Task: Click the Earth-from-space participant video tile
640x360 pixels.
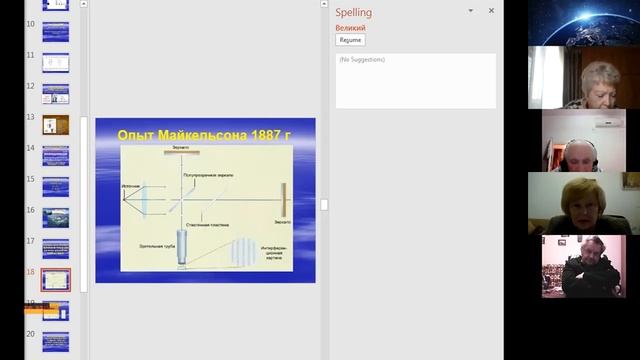Action: 584,23
